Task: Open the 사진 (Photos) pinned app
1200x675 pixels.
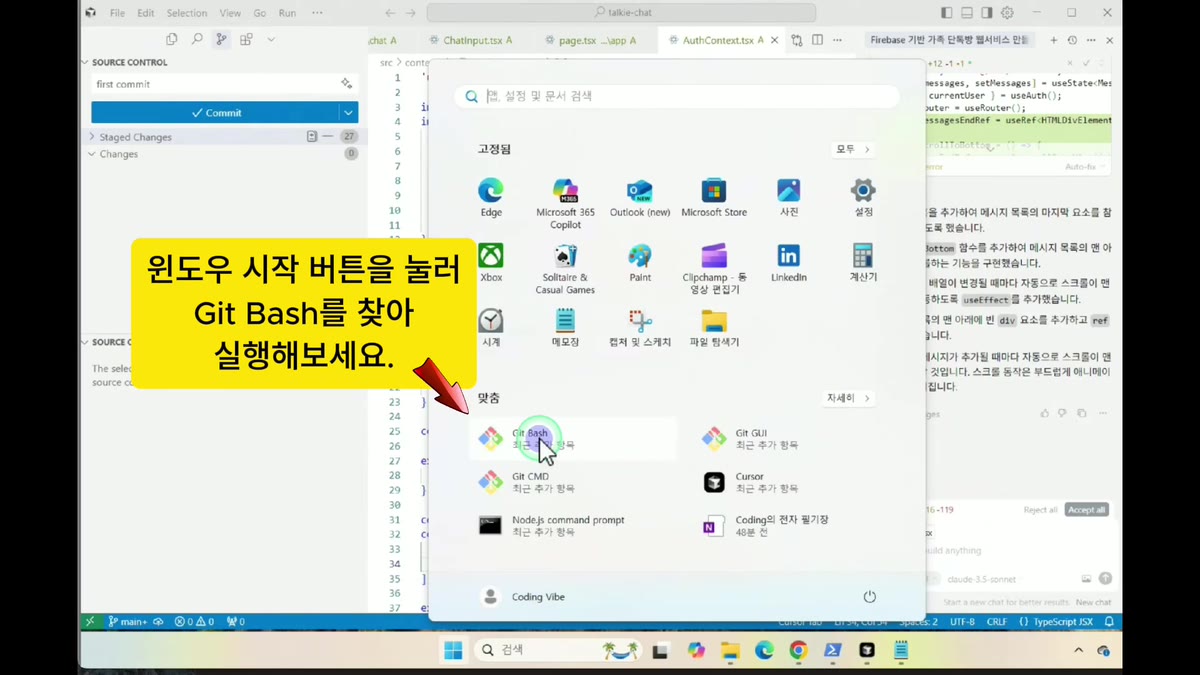Action: [789, 197]
